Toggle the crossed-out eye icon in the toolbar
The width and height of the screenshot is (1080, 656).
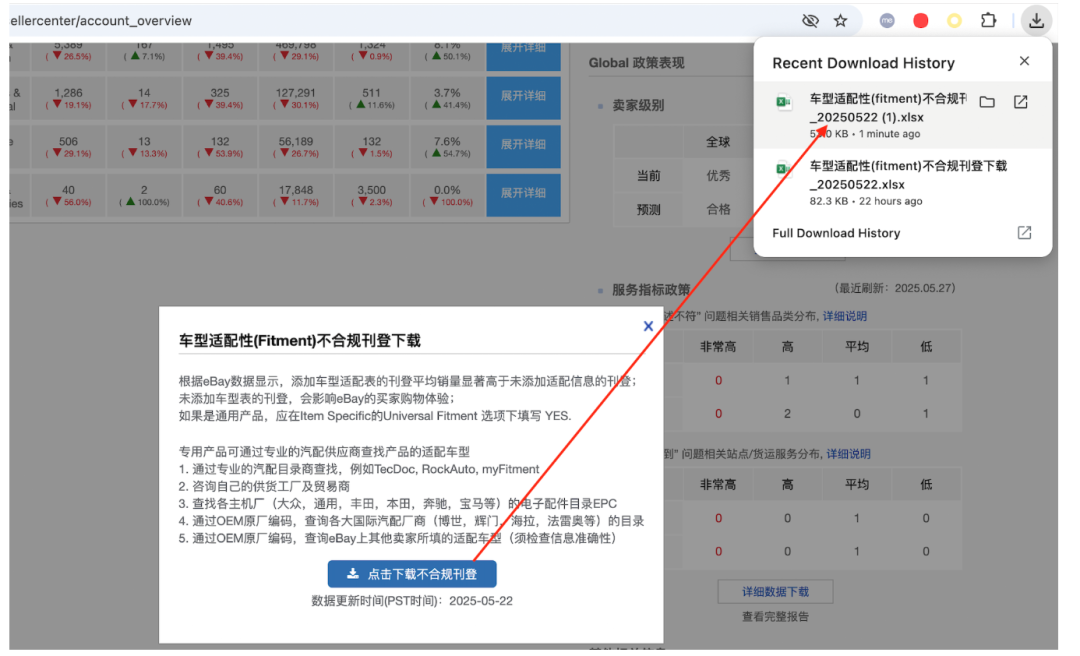[x=810, y=20]
